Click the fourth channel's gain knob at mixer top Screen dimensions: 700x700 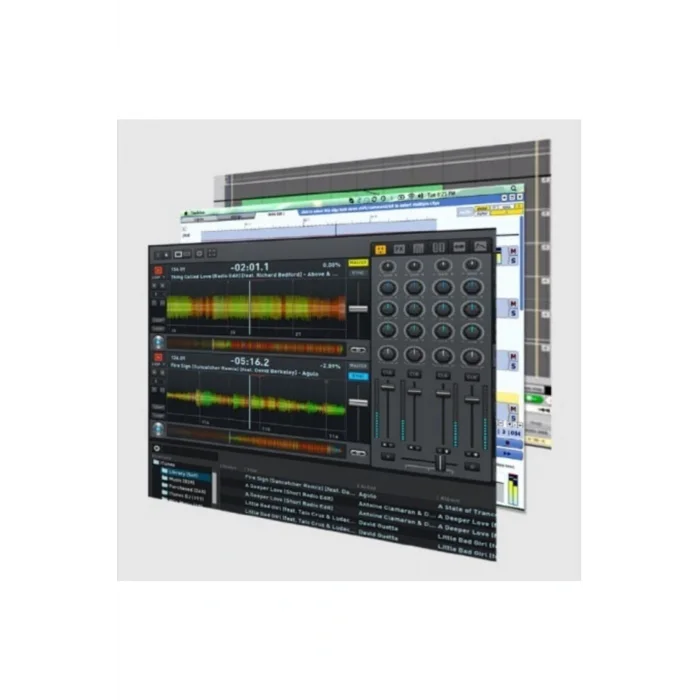[x=471, y=265]
